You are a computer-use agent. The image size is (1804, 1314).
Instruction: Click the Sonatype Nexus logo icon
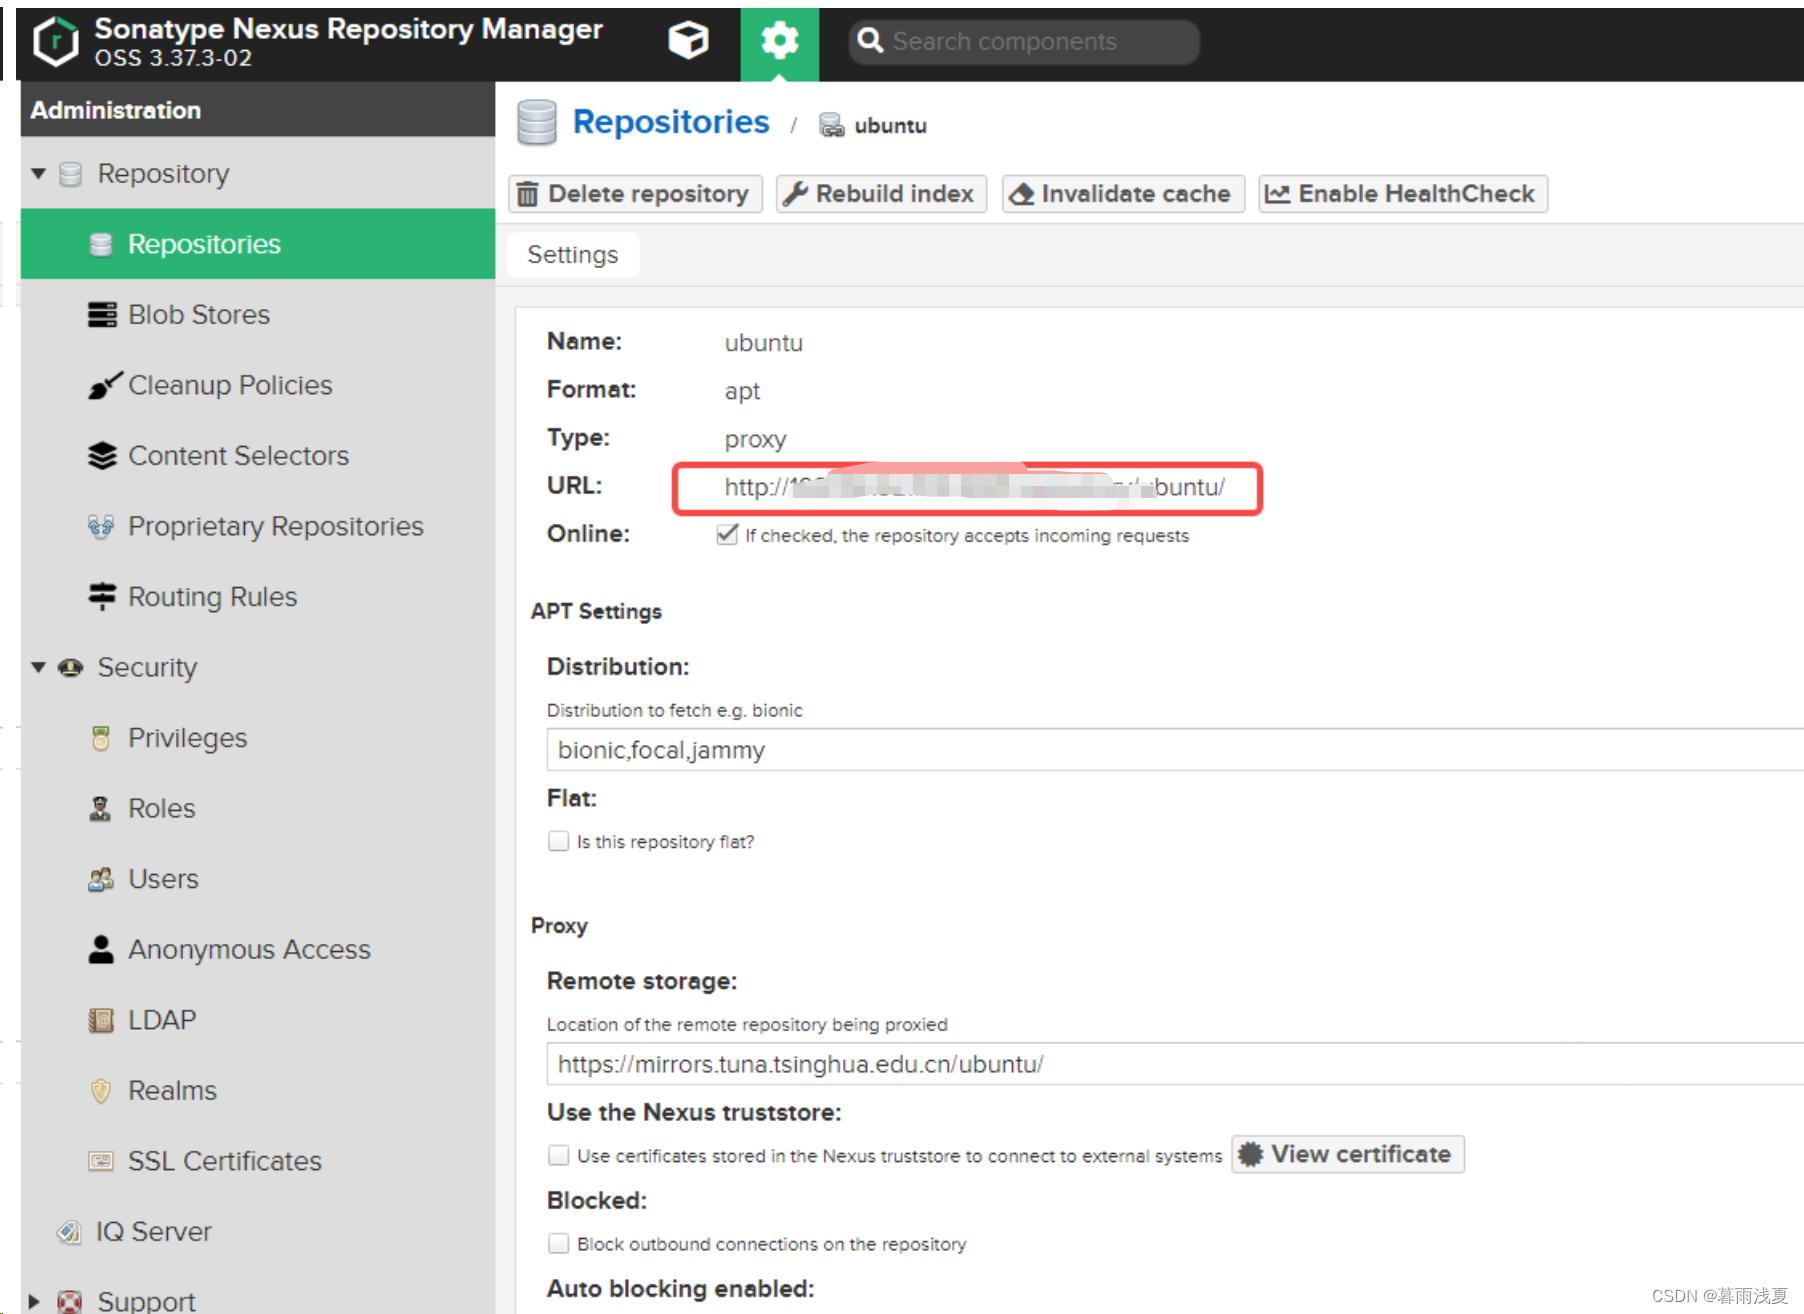tap(56, 42)
